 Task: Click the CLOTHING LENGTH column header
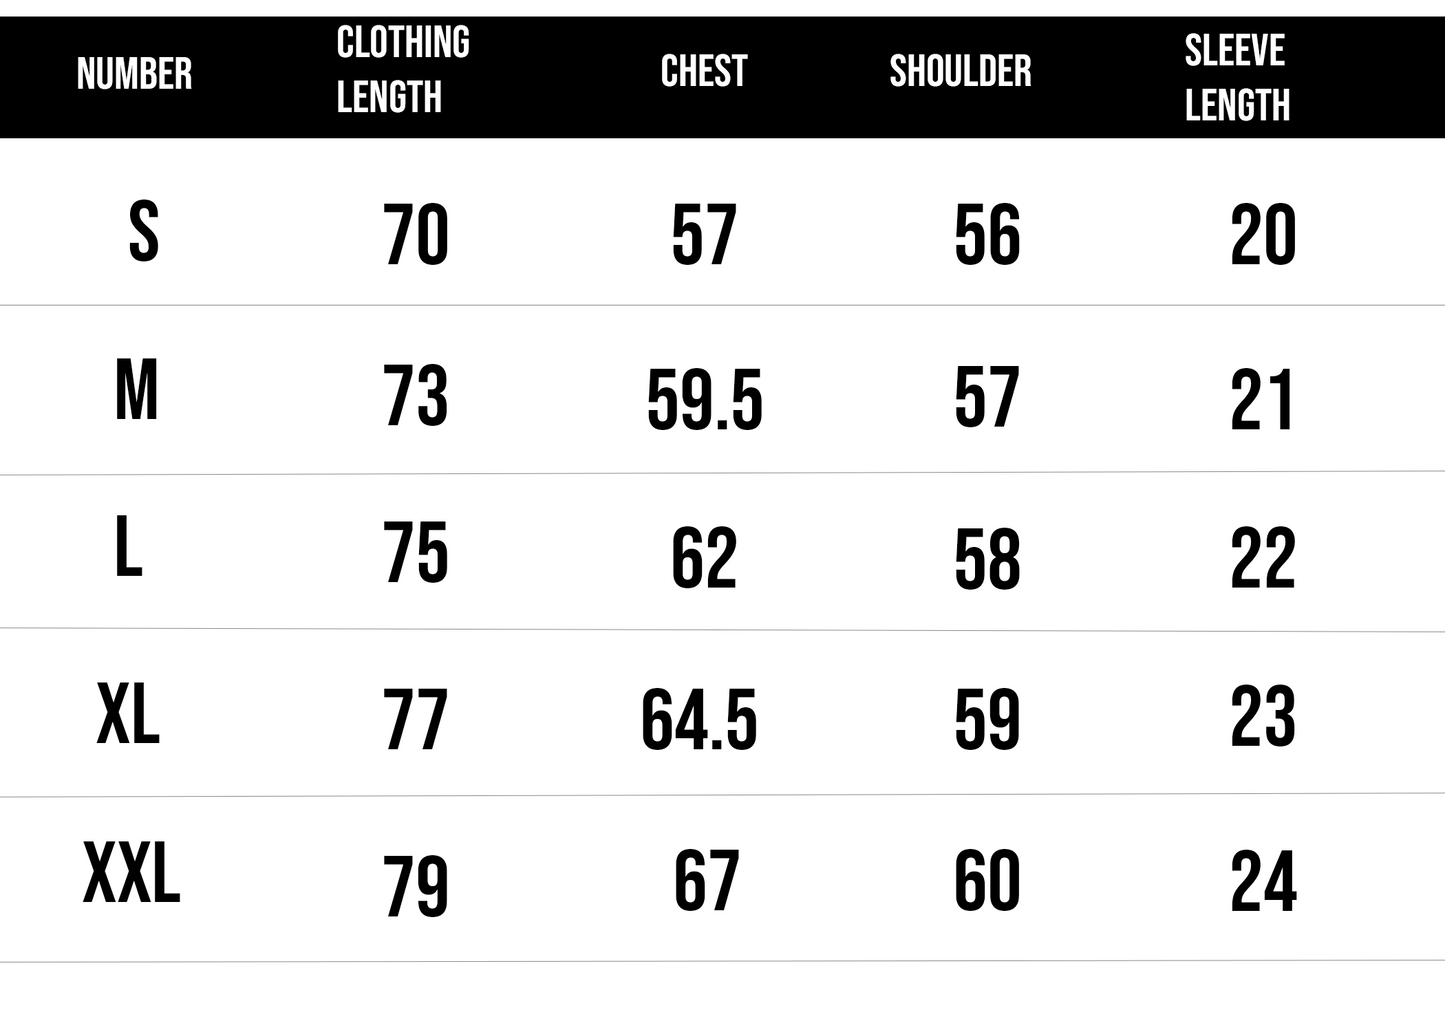(x=403, y=70)
